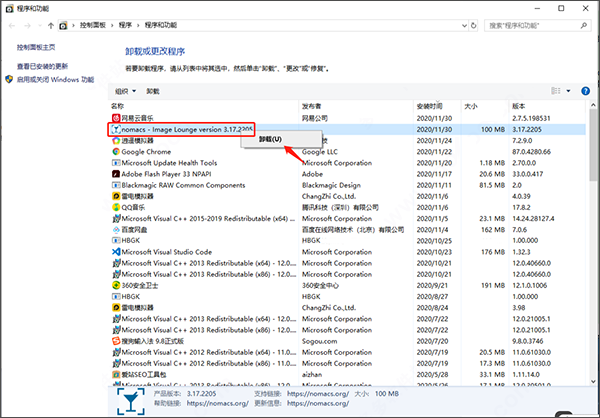The image size is (600, 418).
Task: Sort by the 大小 column header
Action: 485,106
